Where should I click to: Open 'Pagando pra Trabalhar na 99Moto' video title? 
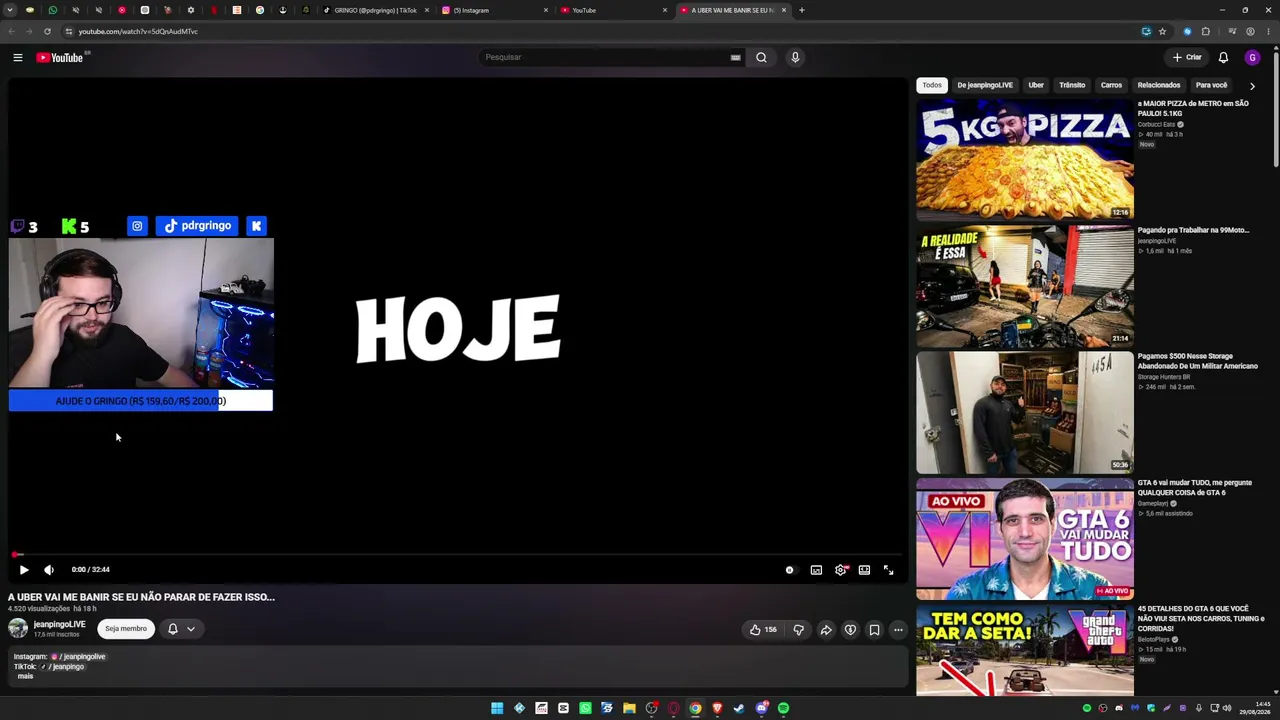(1193, 230)
